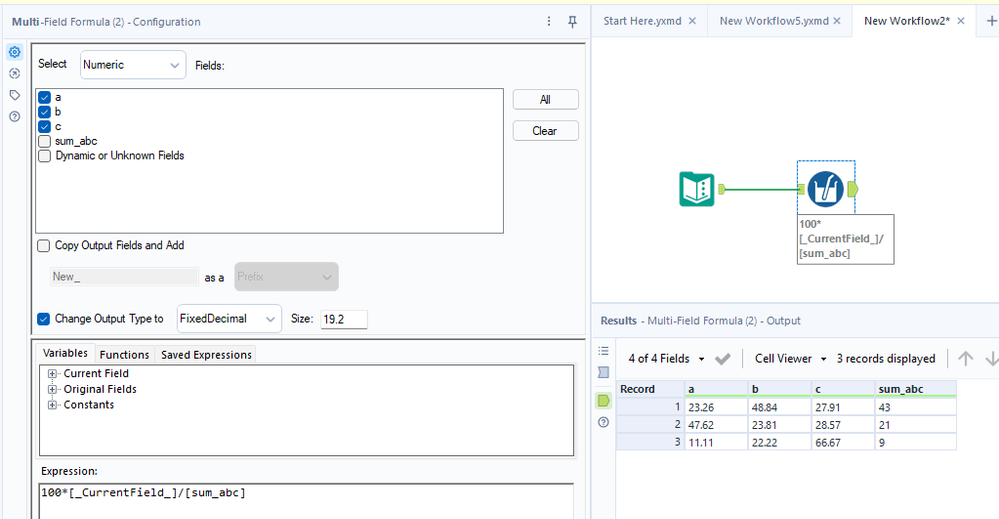Open the Navigation icon in config sidebar
This screenshot has width=999, height=519.
pyautogui.click(x=15, y=74)
